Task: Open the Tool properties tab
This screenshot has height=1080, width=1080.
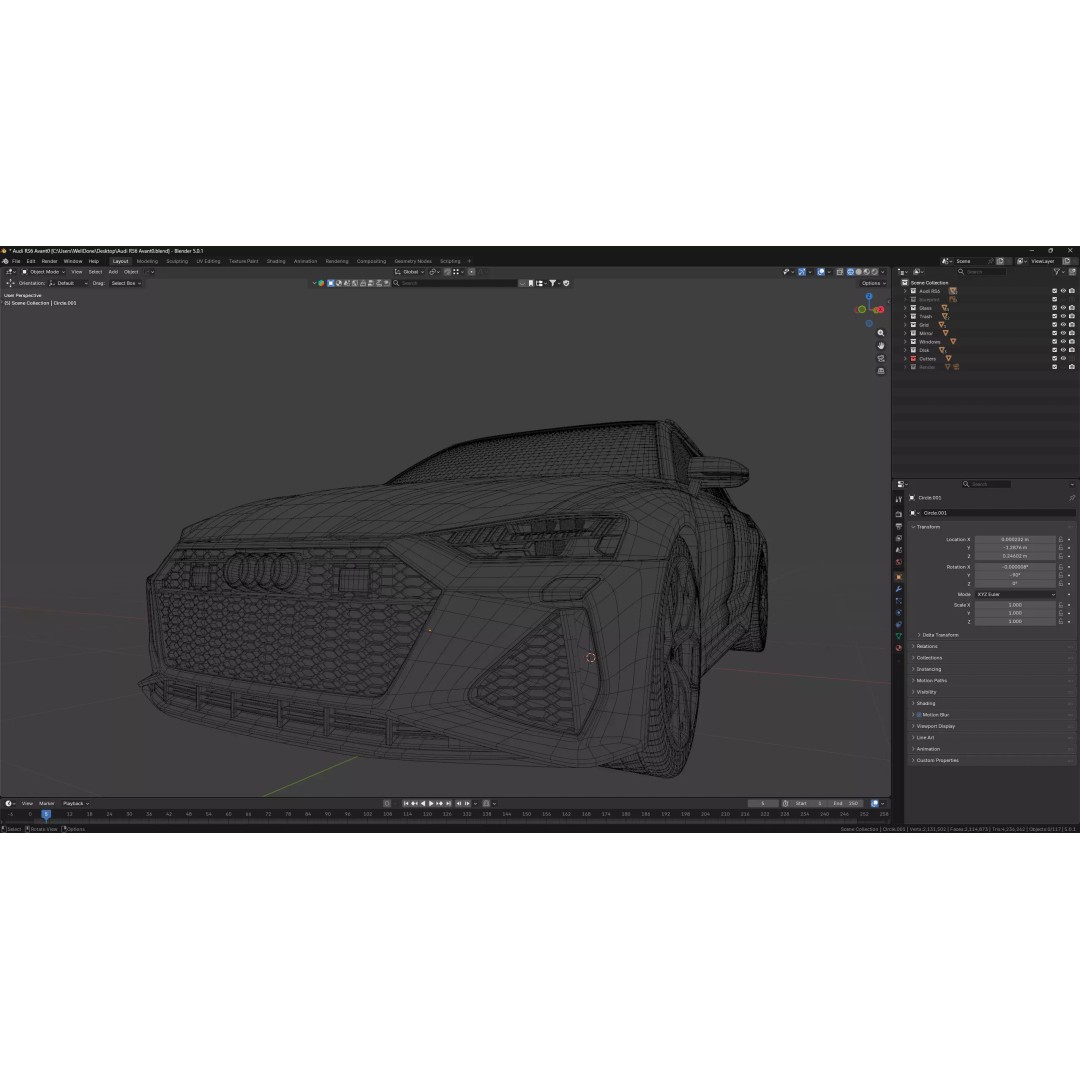Action: (898, 499)
